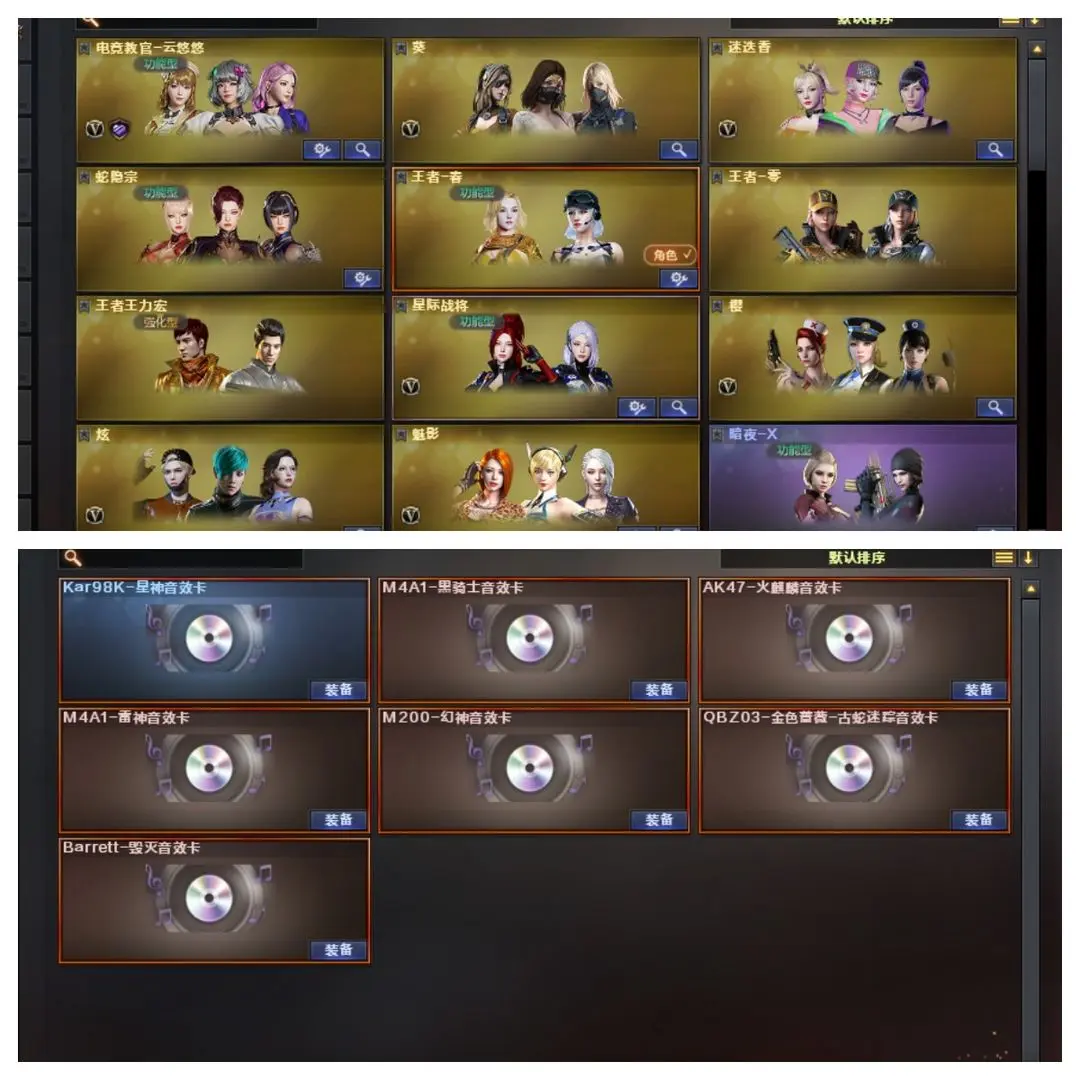
Task: Open gear settings on 电竞教官-云悠悠 card
Action: [322, 149]
